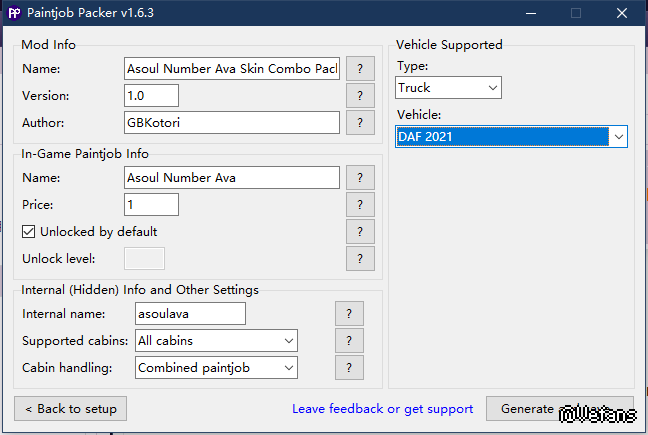648x435 pixels.
Task: Show help for Unlock level
Action: [x=360, y=259]
